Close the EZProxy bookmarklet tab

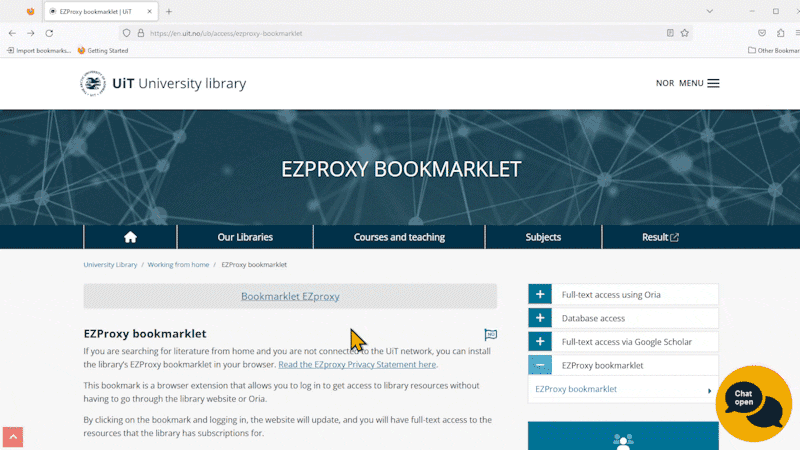pyautogui.click(x=149, y=11)
